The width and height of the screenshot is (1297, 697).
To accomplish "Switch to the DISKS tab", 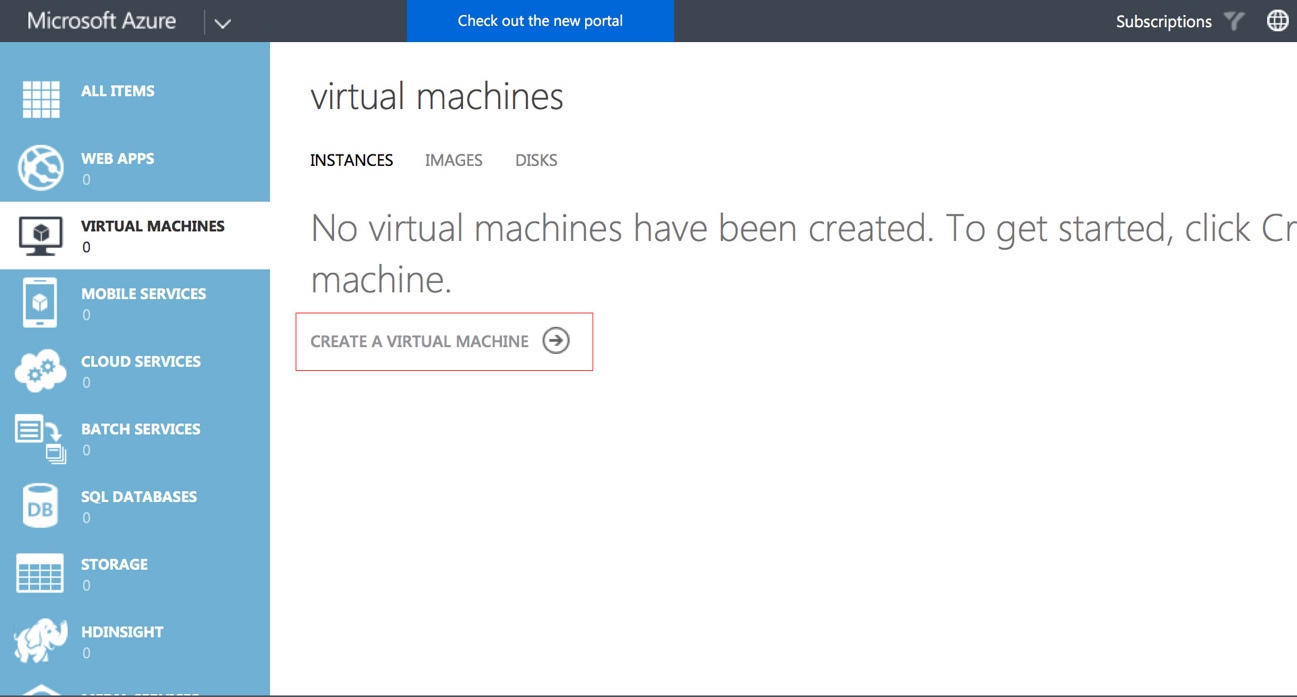I will [x=536, y=160].
